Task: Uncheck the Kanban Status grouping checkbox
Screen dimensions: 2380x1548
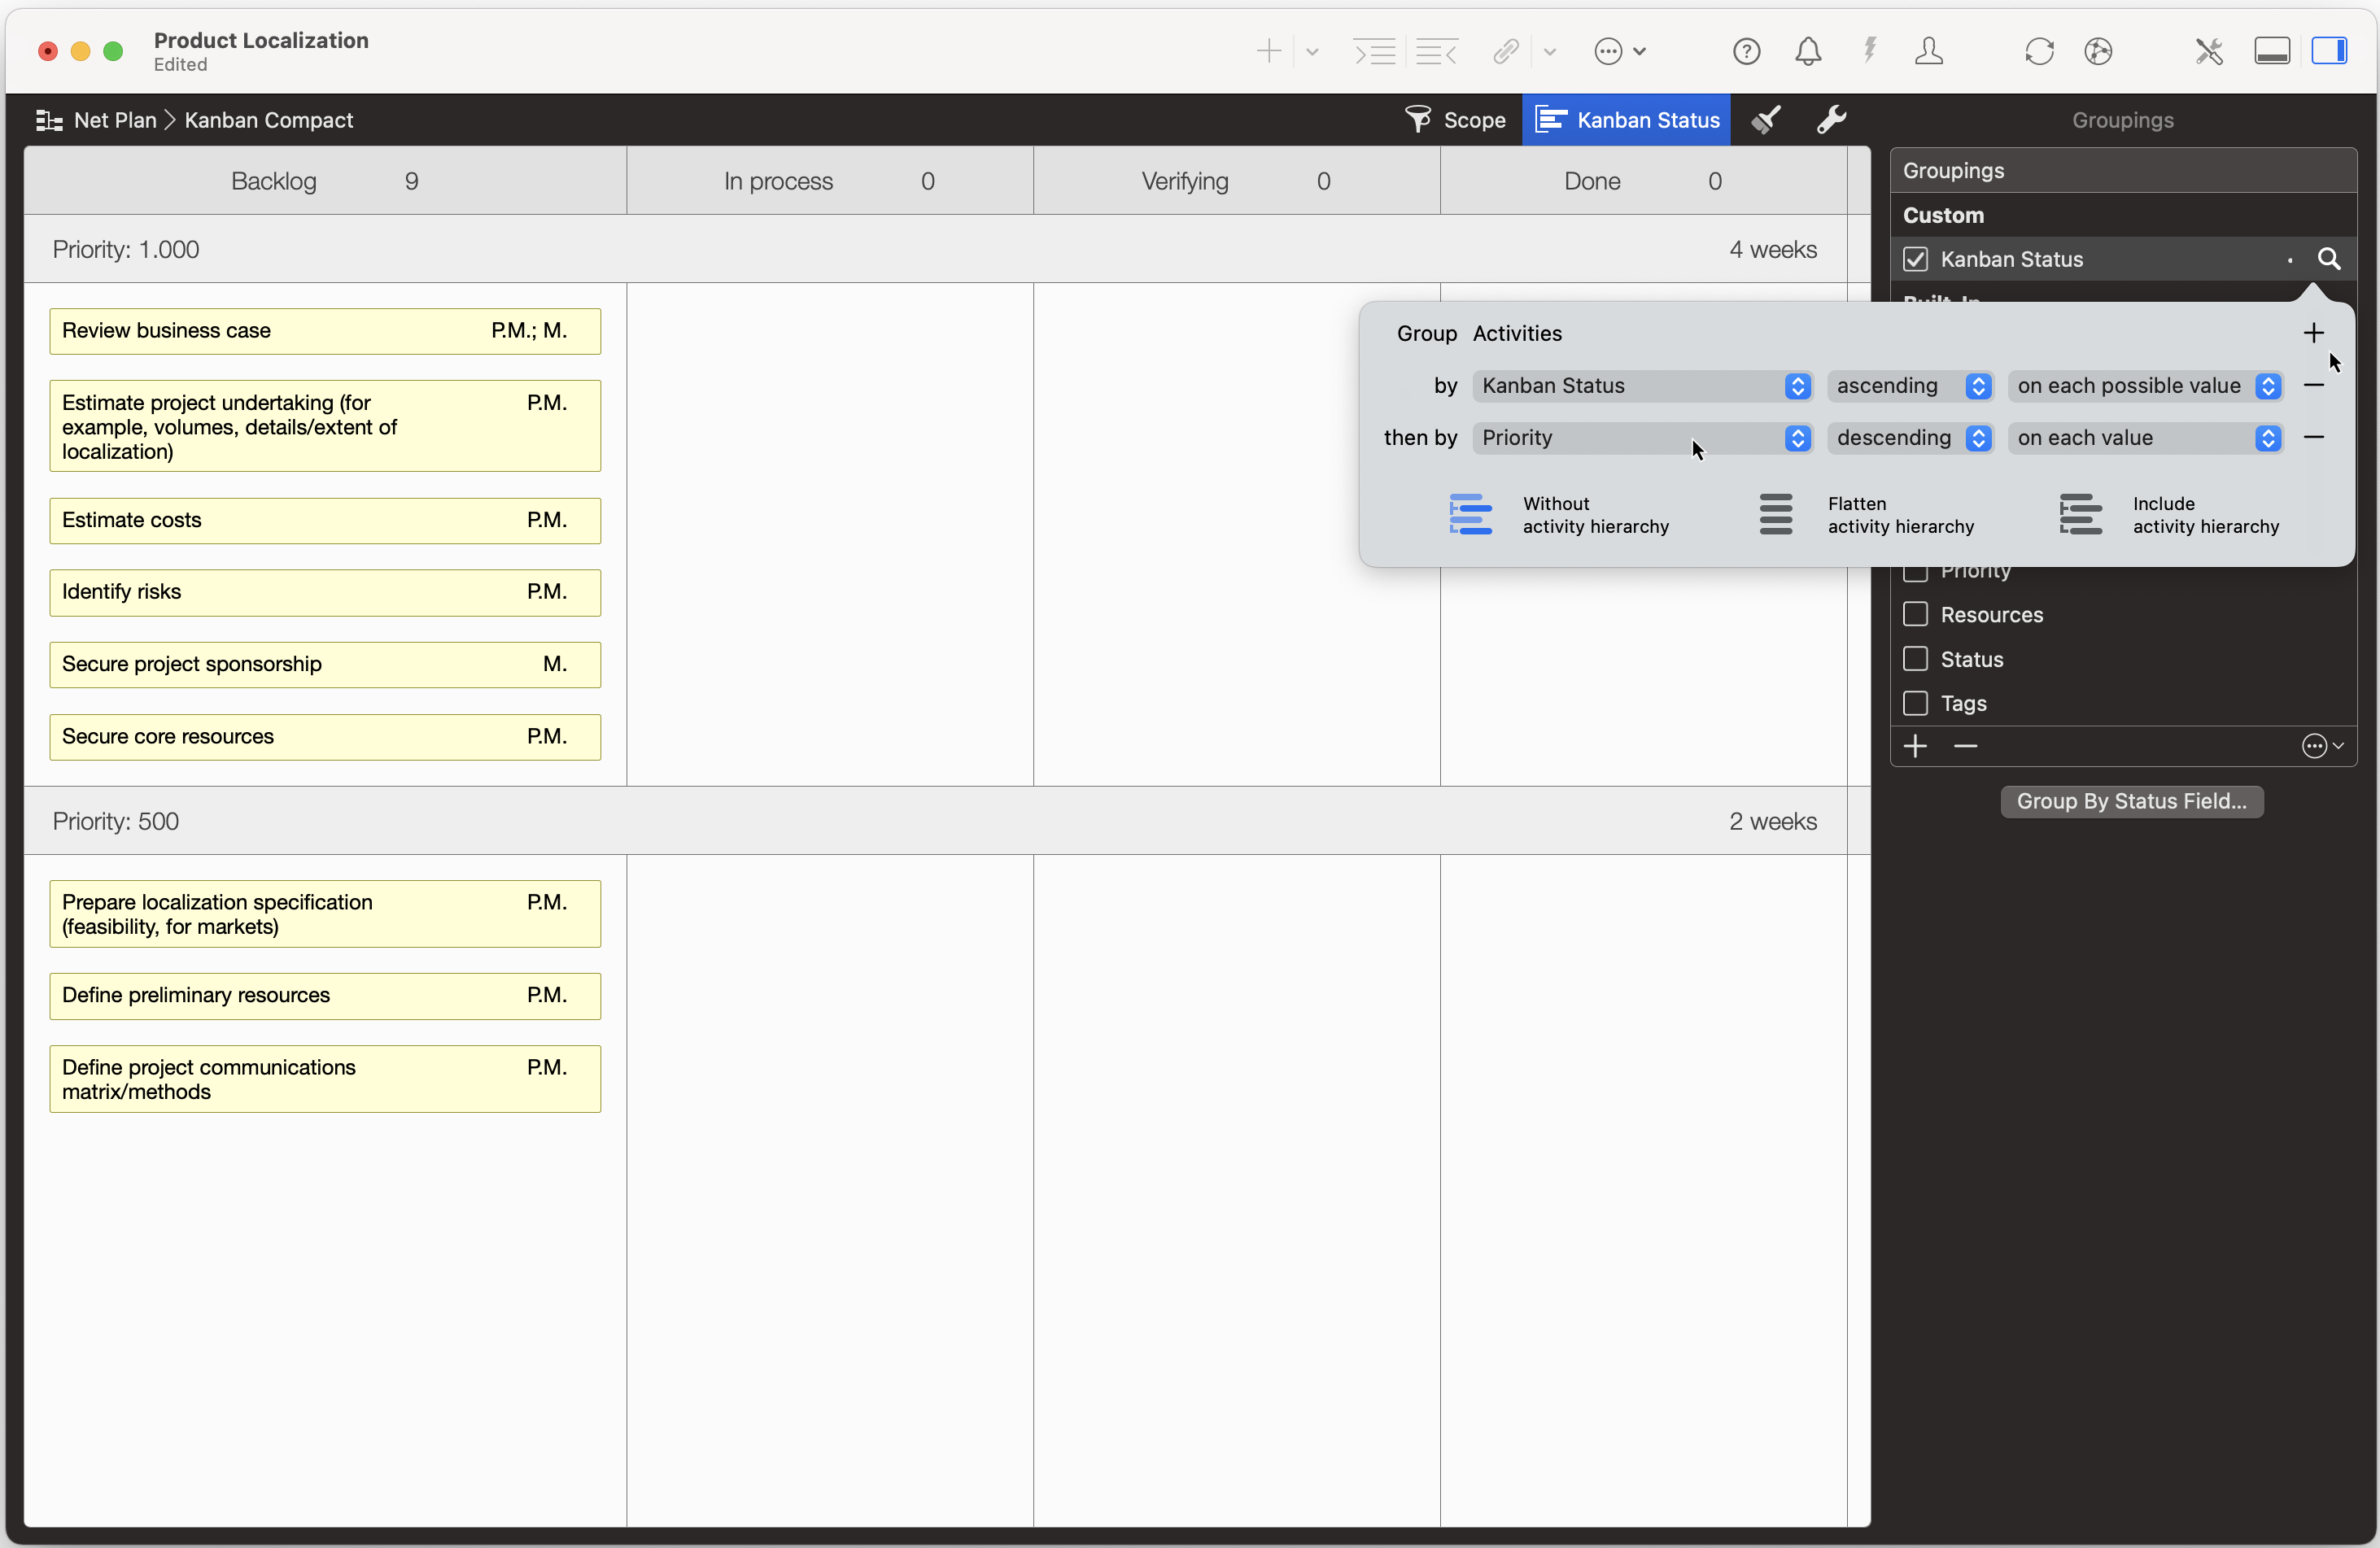Action: click(1915, 259)
